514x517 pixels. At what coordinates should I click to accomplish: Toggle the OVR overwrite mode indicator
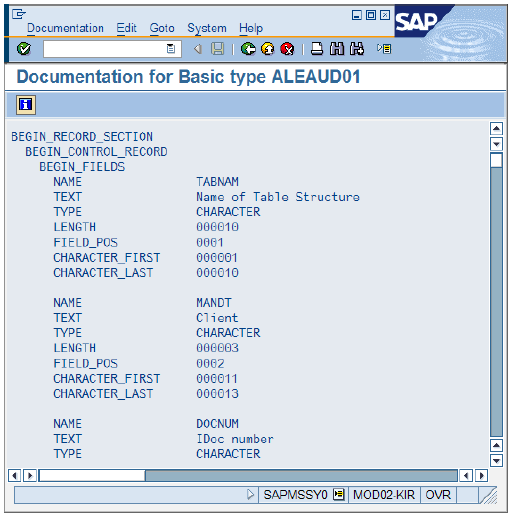click(438, 495)
